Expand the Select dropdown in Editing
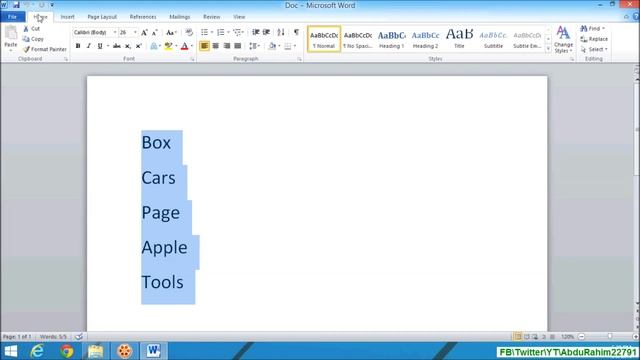 (595, 49)
